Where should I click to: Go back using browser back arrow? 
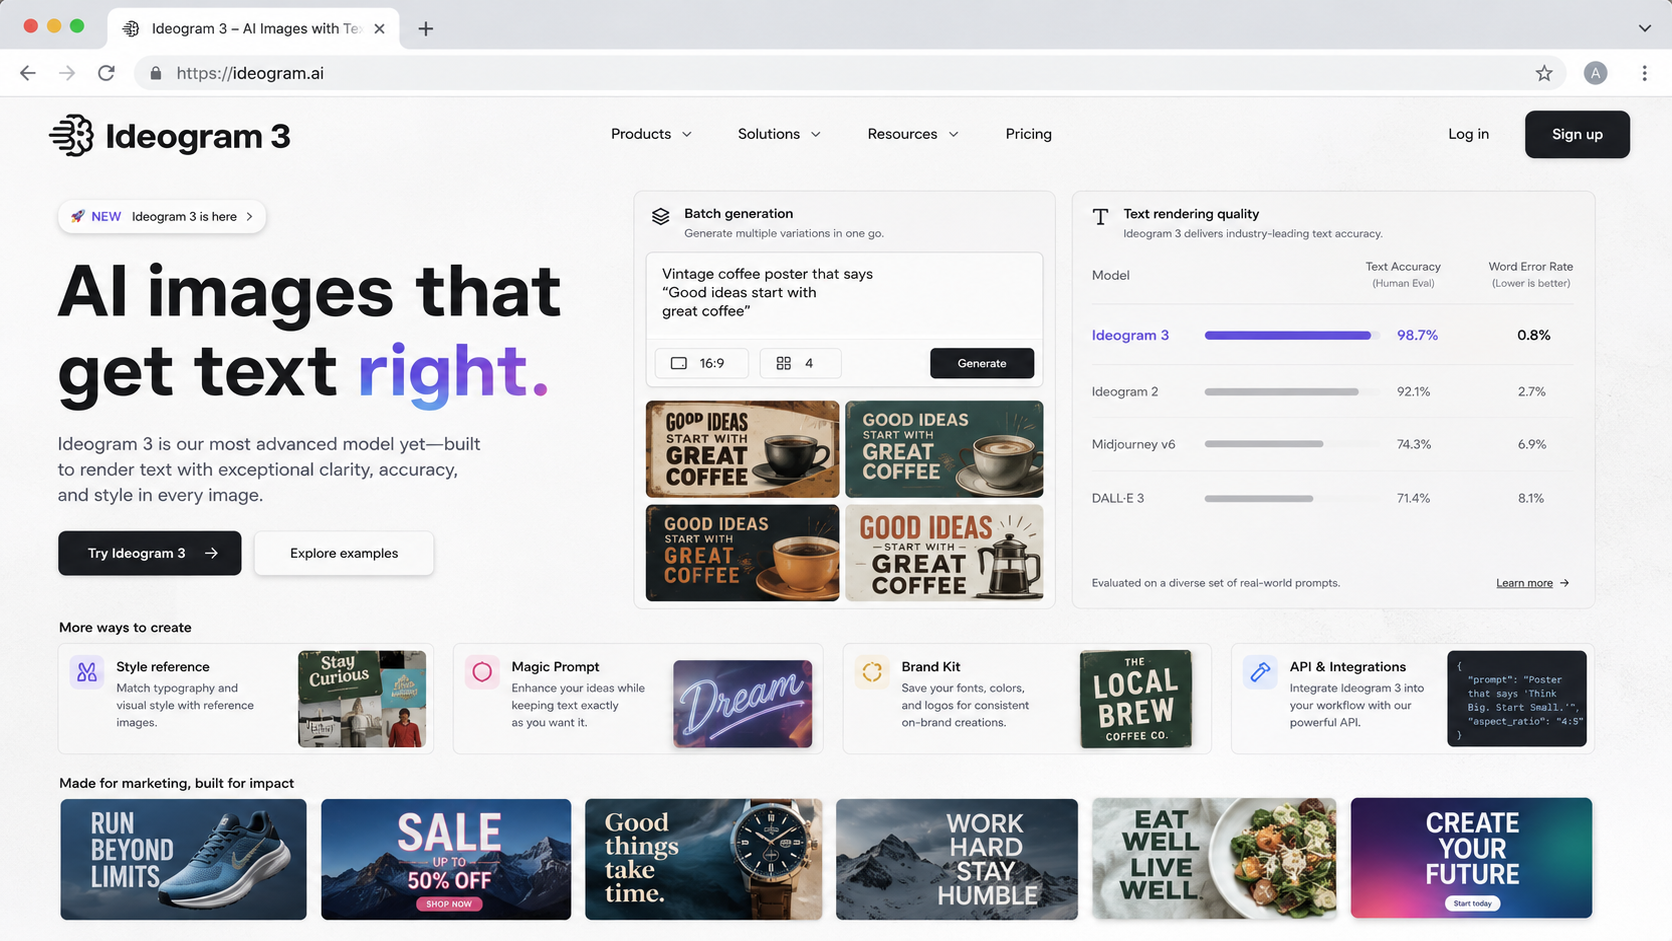point(28,73)
